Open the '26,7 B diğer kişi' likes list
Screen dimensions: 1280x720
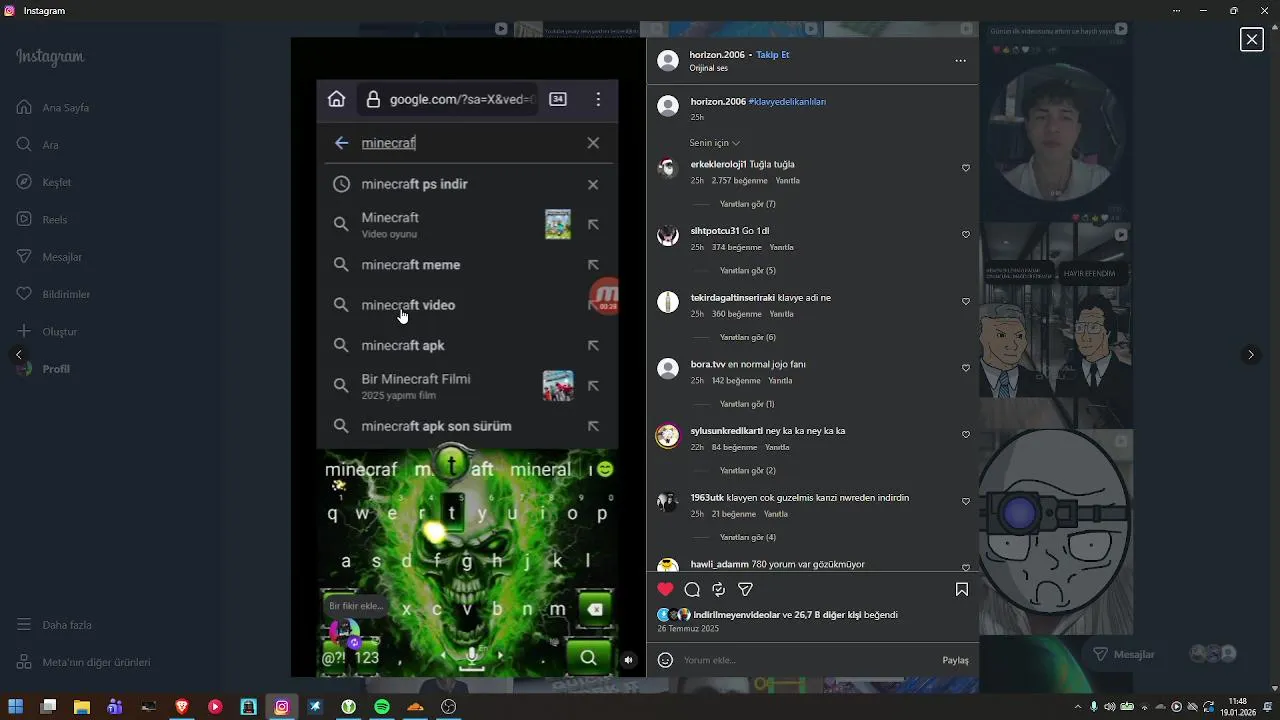827,615
